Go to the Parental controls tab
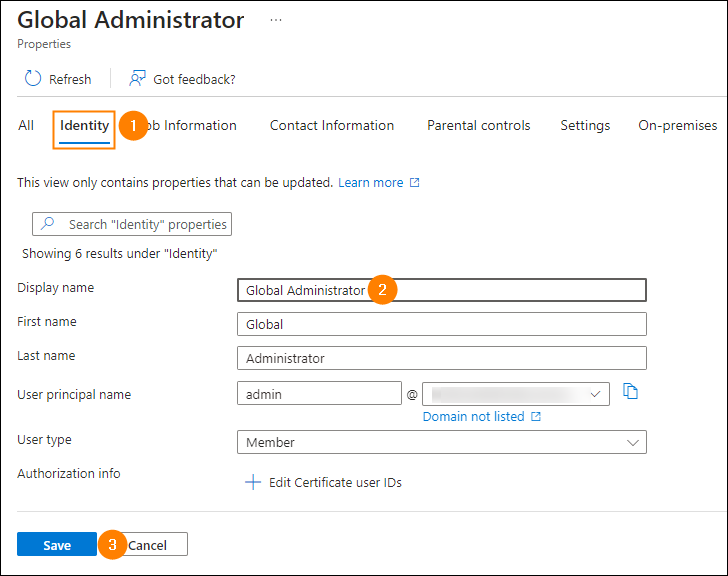This screenshot has height=576, width=728. pos(478,125)
